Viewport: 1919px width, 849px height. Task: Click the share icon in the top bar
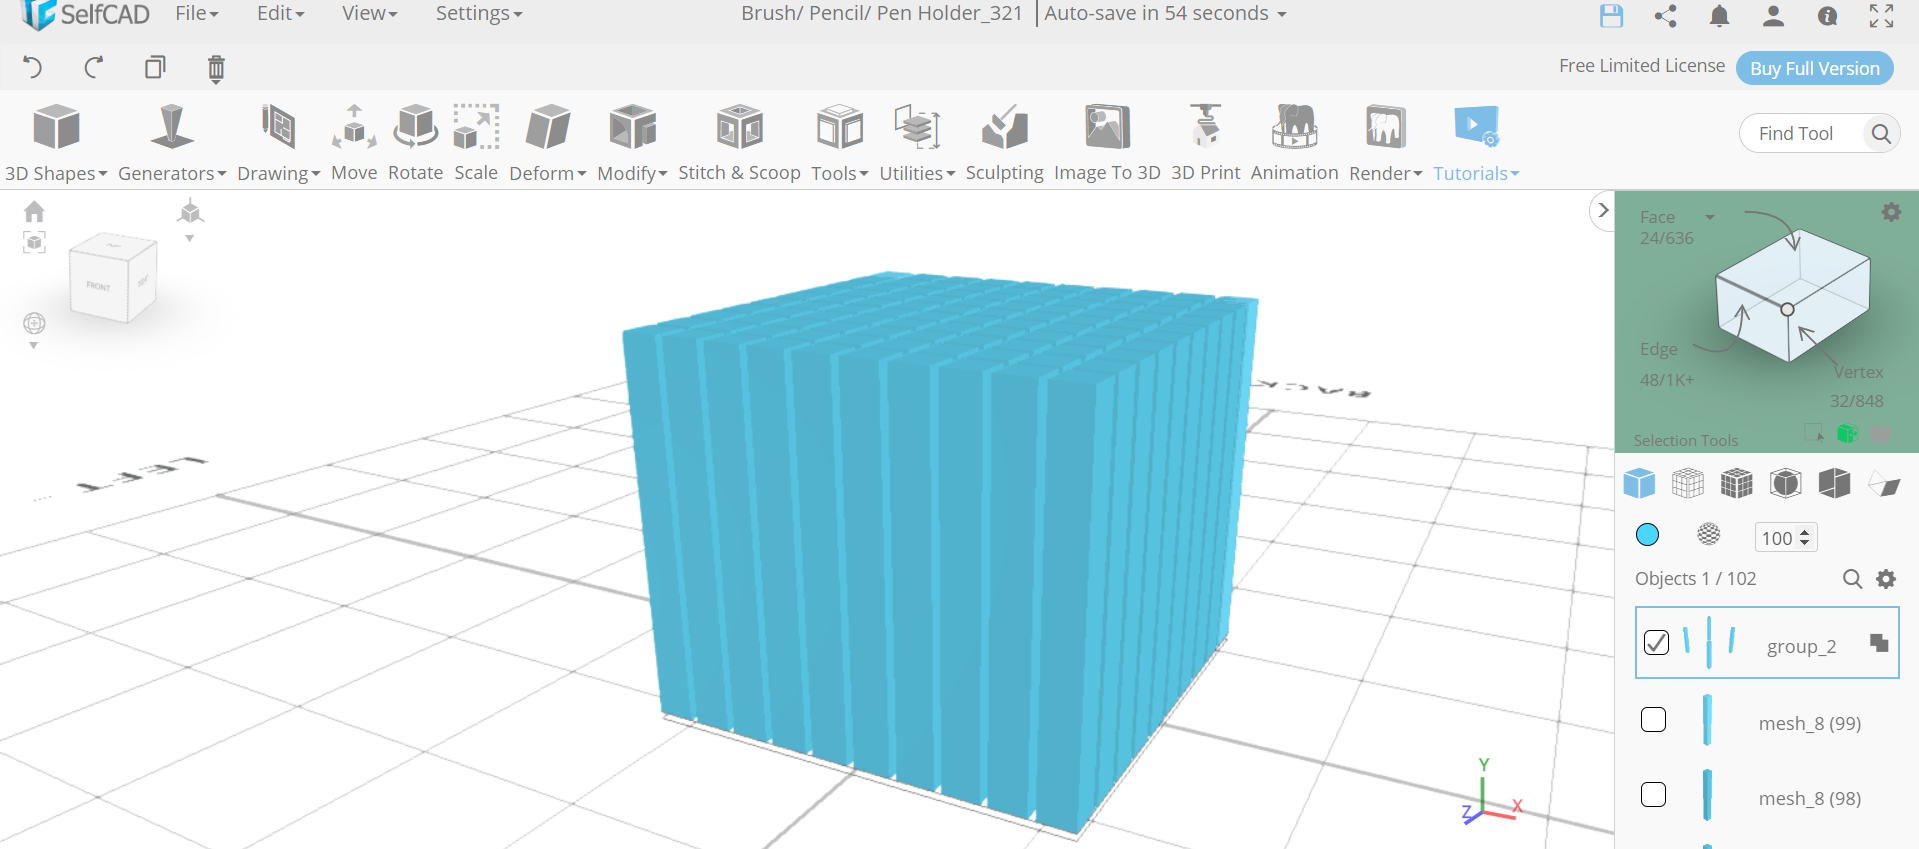(x=1665, y=15)
